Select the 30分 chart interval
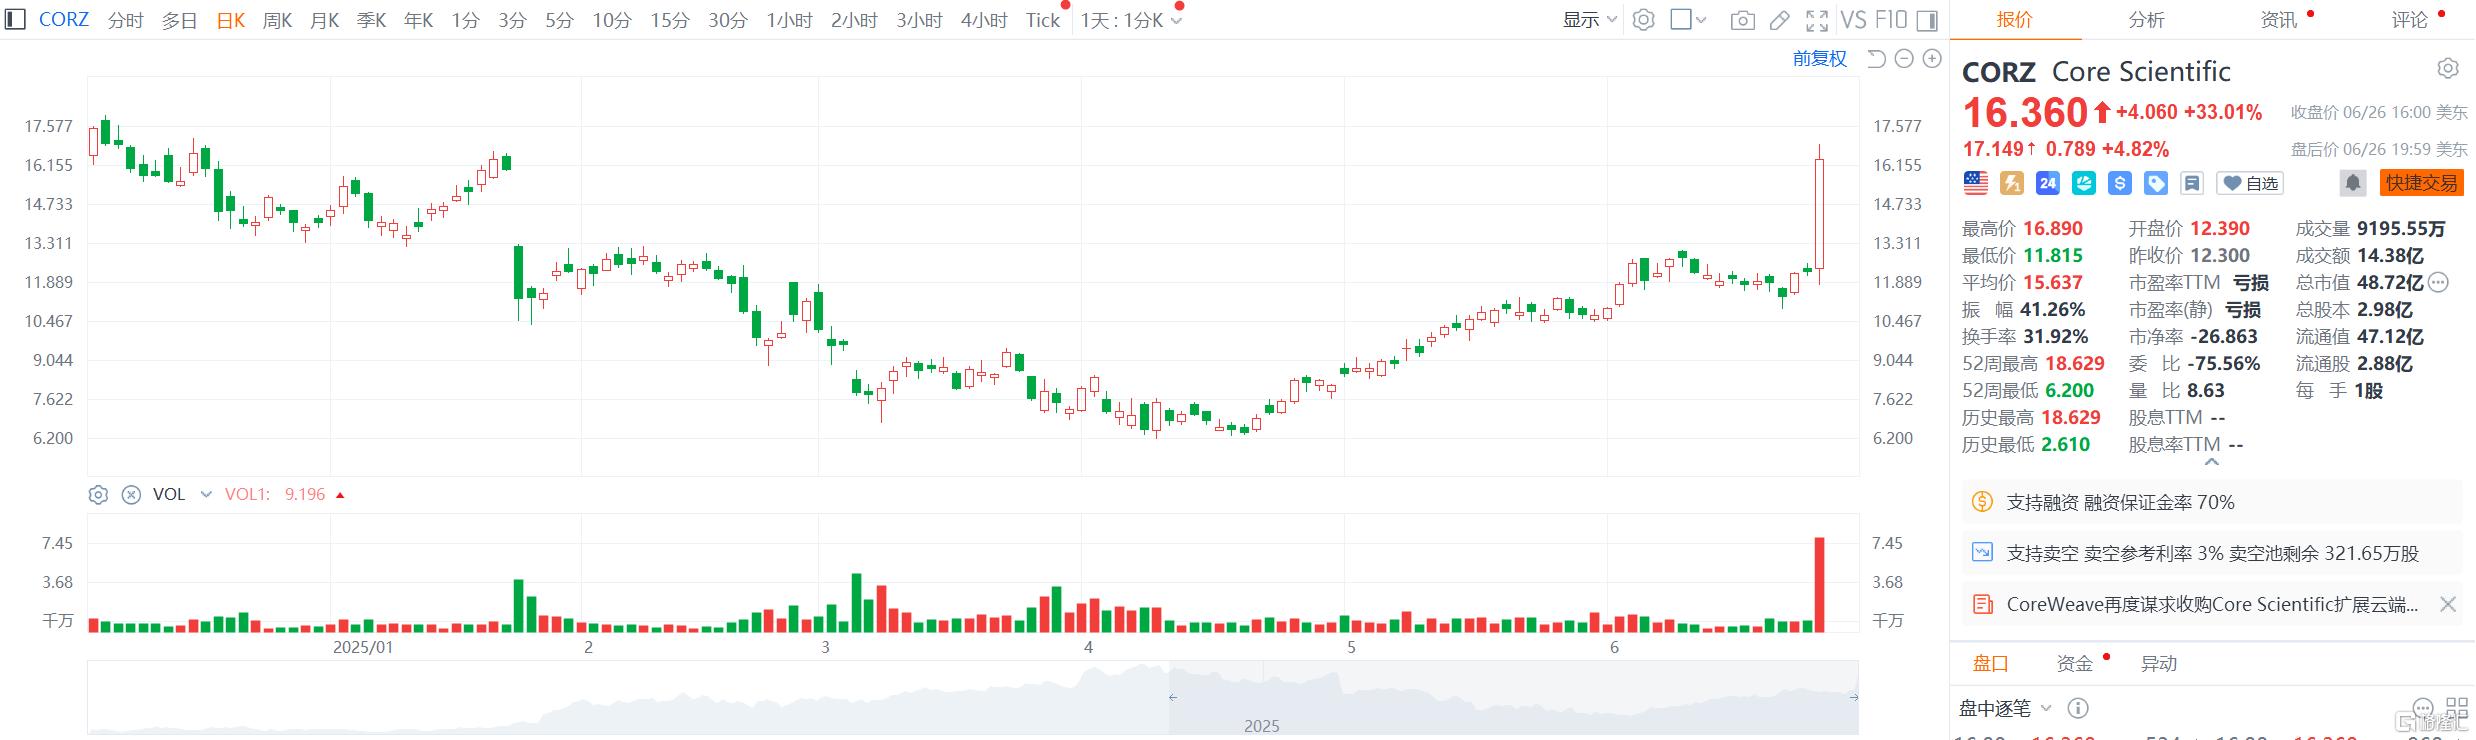Screen dimensions: 2476x740 click(x=728, y=20)
